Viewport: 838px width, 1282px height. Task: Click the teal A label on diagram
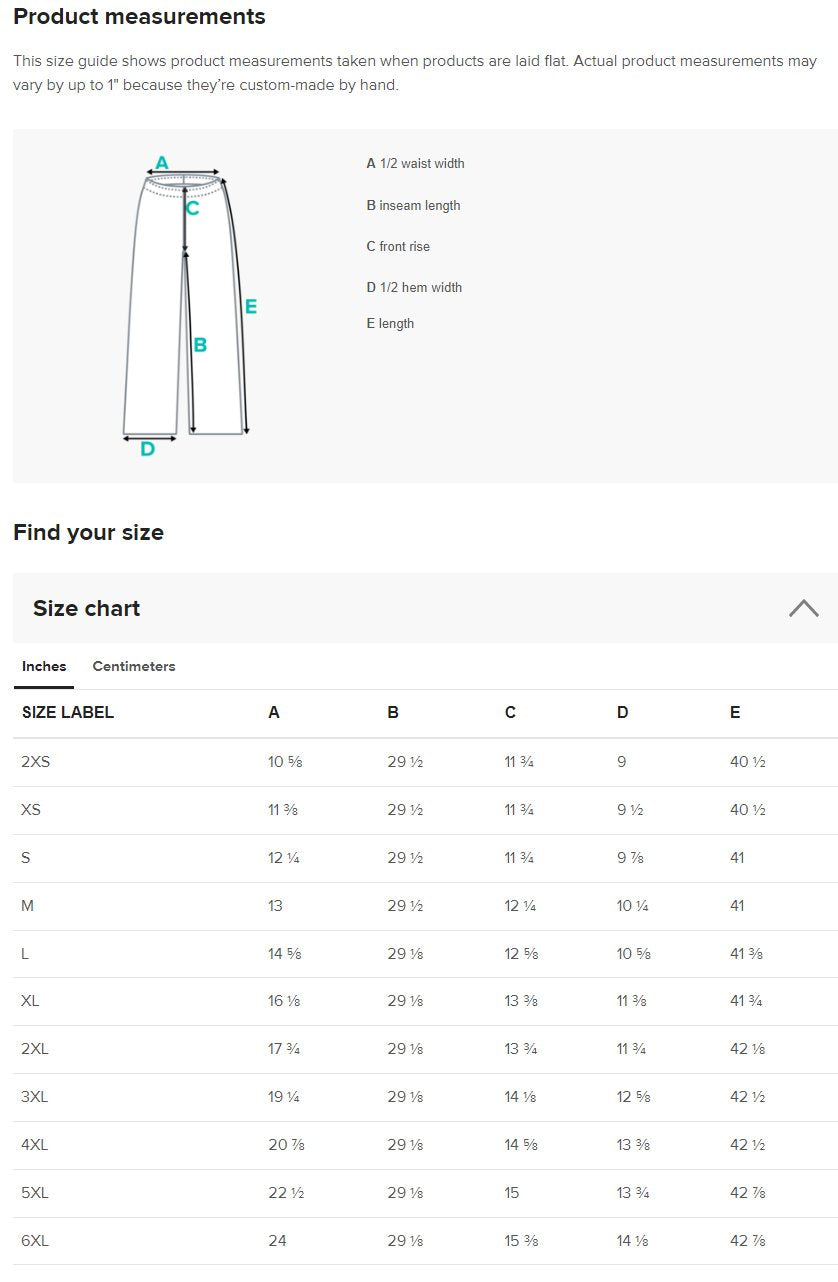(x=162, y=163)
